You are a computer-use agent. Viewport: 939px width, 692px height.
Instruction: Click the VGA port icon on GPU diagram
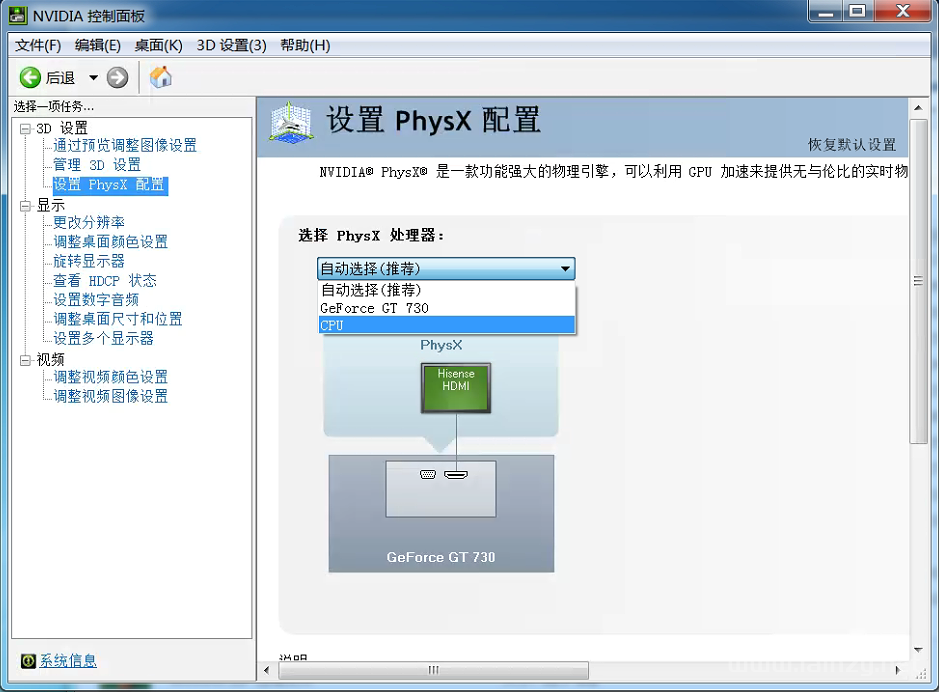[x=428, y=474]
